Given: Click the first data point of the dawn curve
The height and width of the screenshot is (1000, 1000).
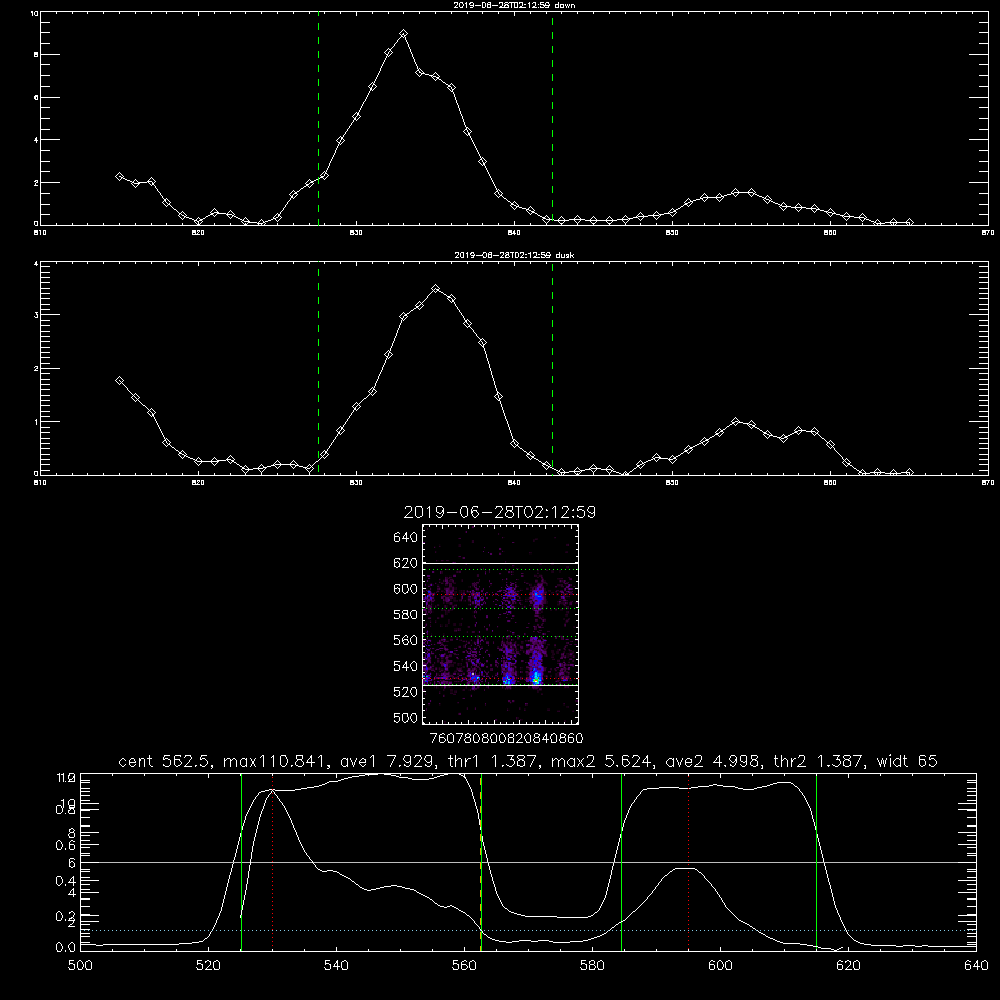Looking at the screenshot, I should [x=119, y=176].
